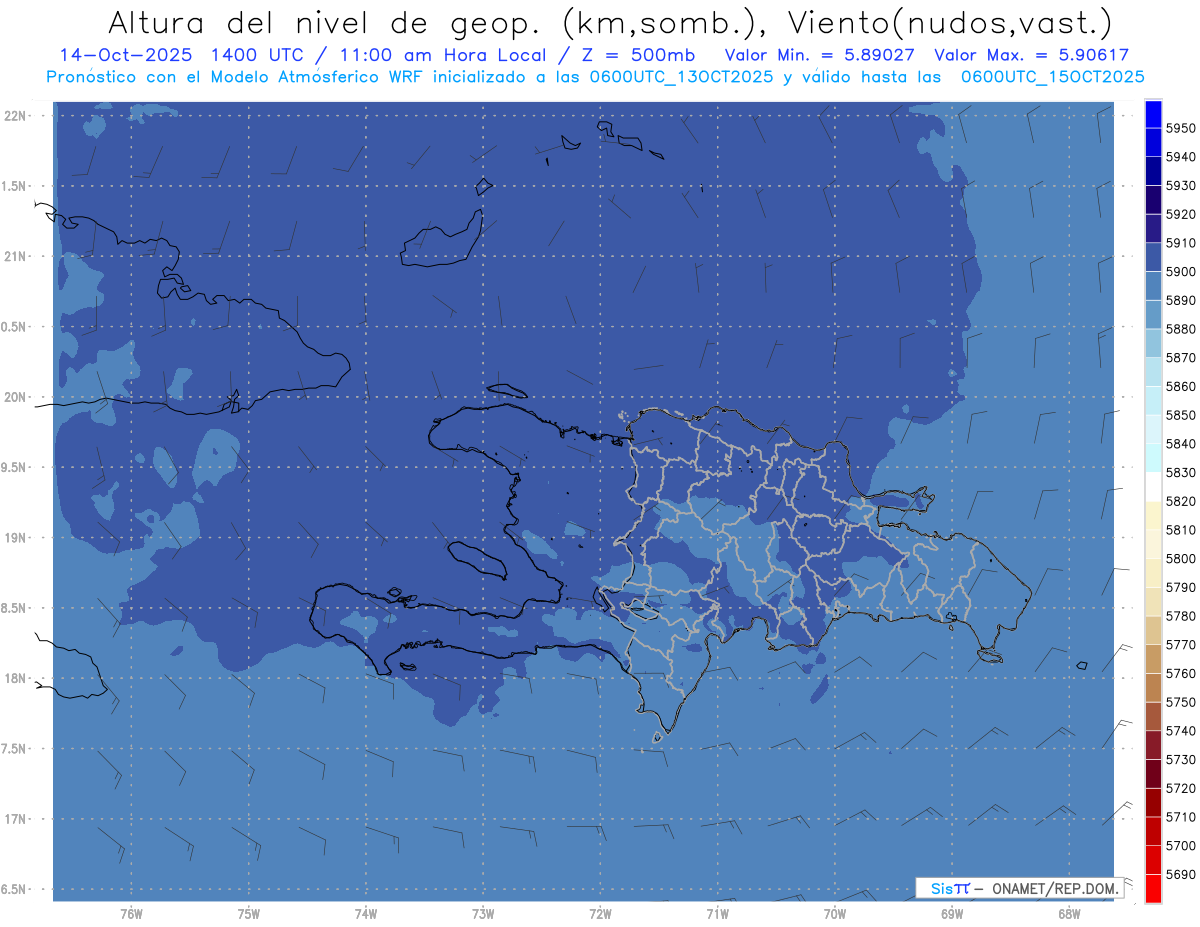Click the longitude axis label '70W'
1200x927 pixels.
(834, 914)
